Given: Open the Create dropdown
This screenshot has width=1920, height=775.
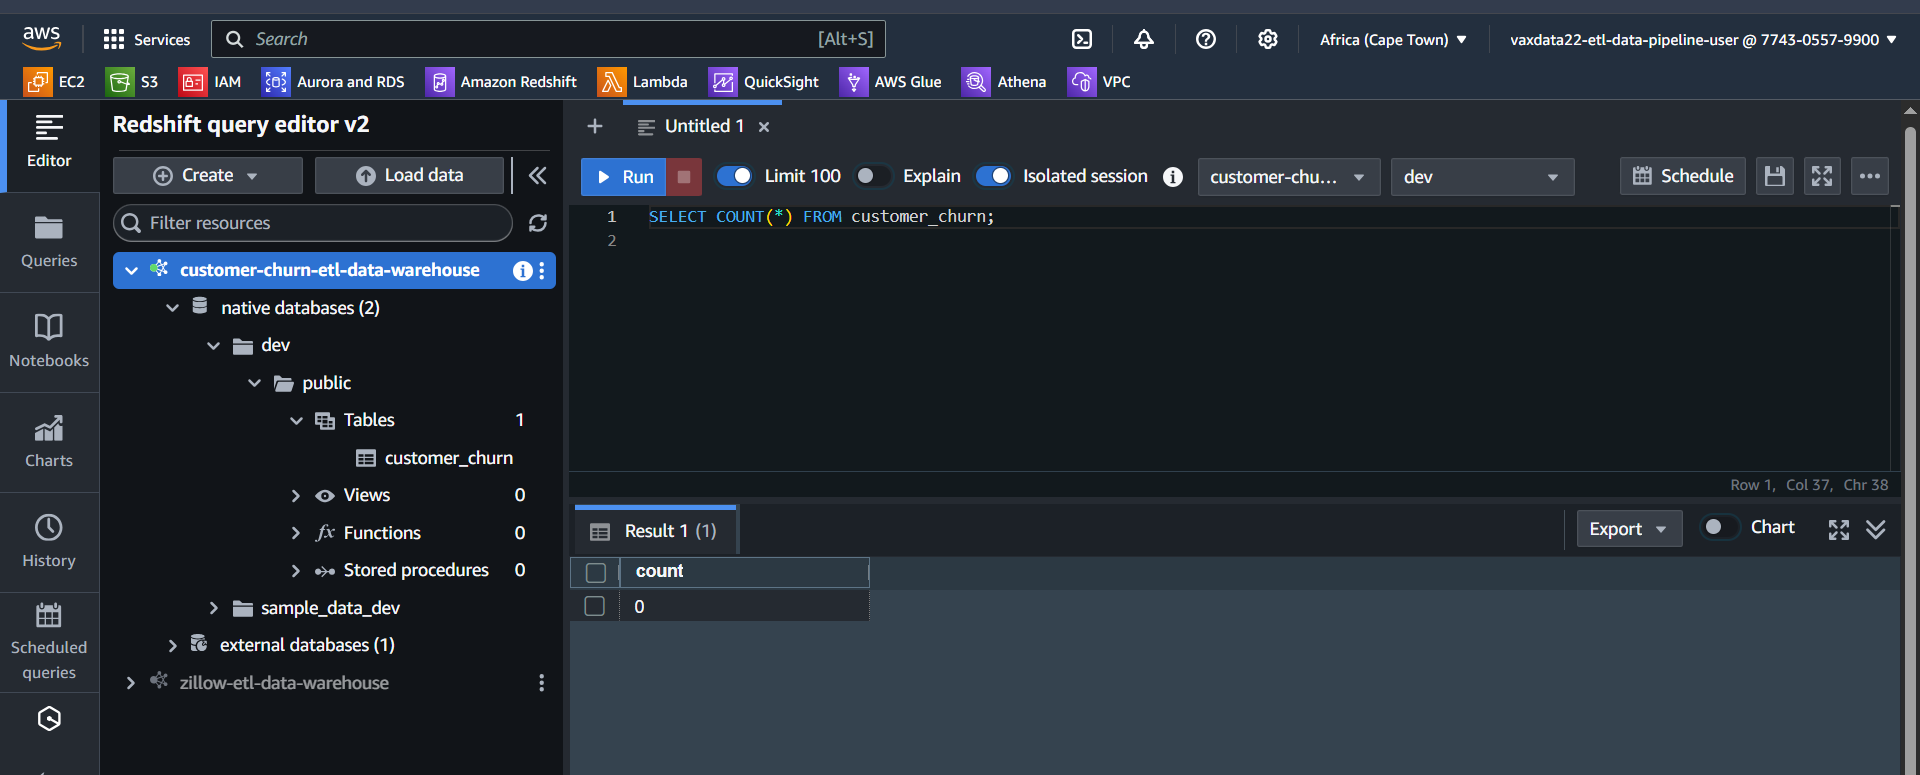Looking at the screenshot, I should coord(208,176).
